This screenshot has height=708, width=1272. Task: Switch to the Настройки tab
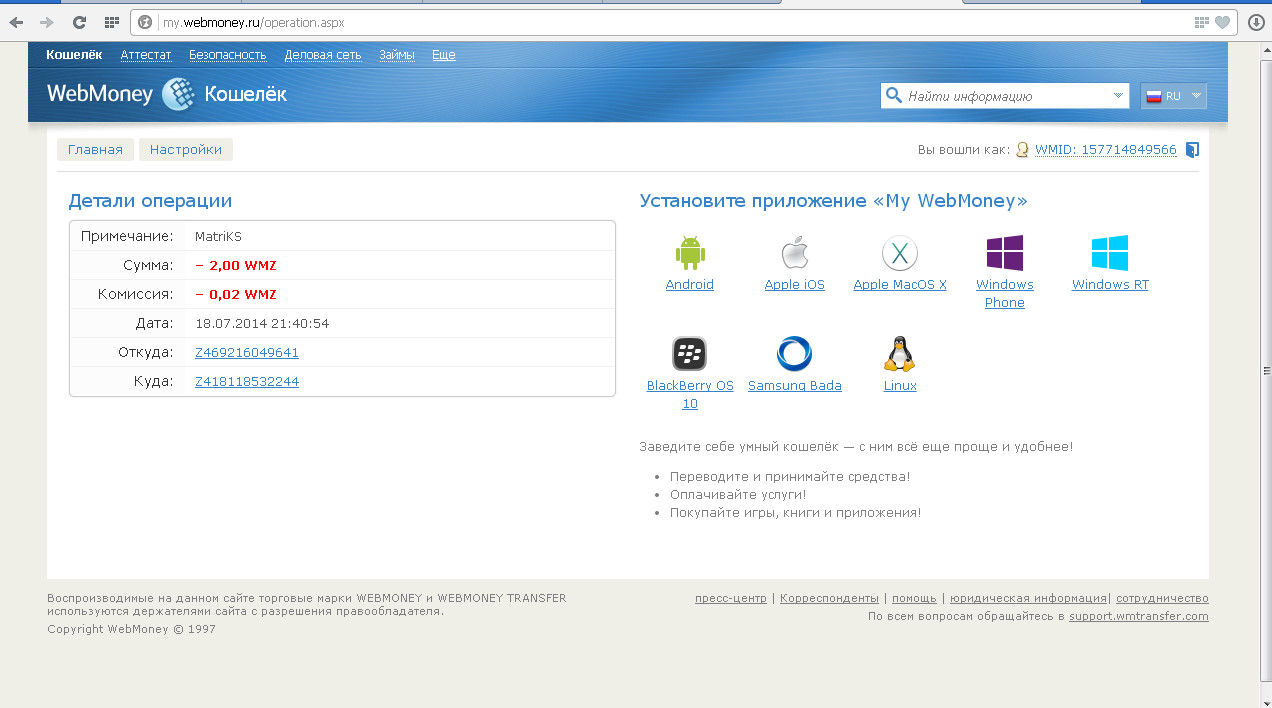tap(186, 150)
